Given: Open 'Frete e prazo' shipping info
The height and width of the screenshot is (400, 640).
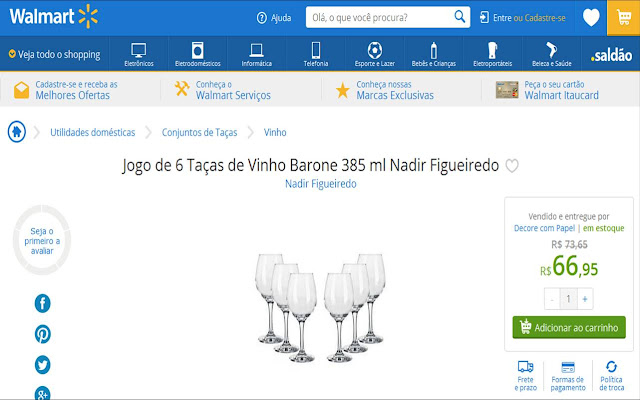Looking at the screenshot, I should coord(525,376).
